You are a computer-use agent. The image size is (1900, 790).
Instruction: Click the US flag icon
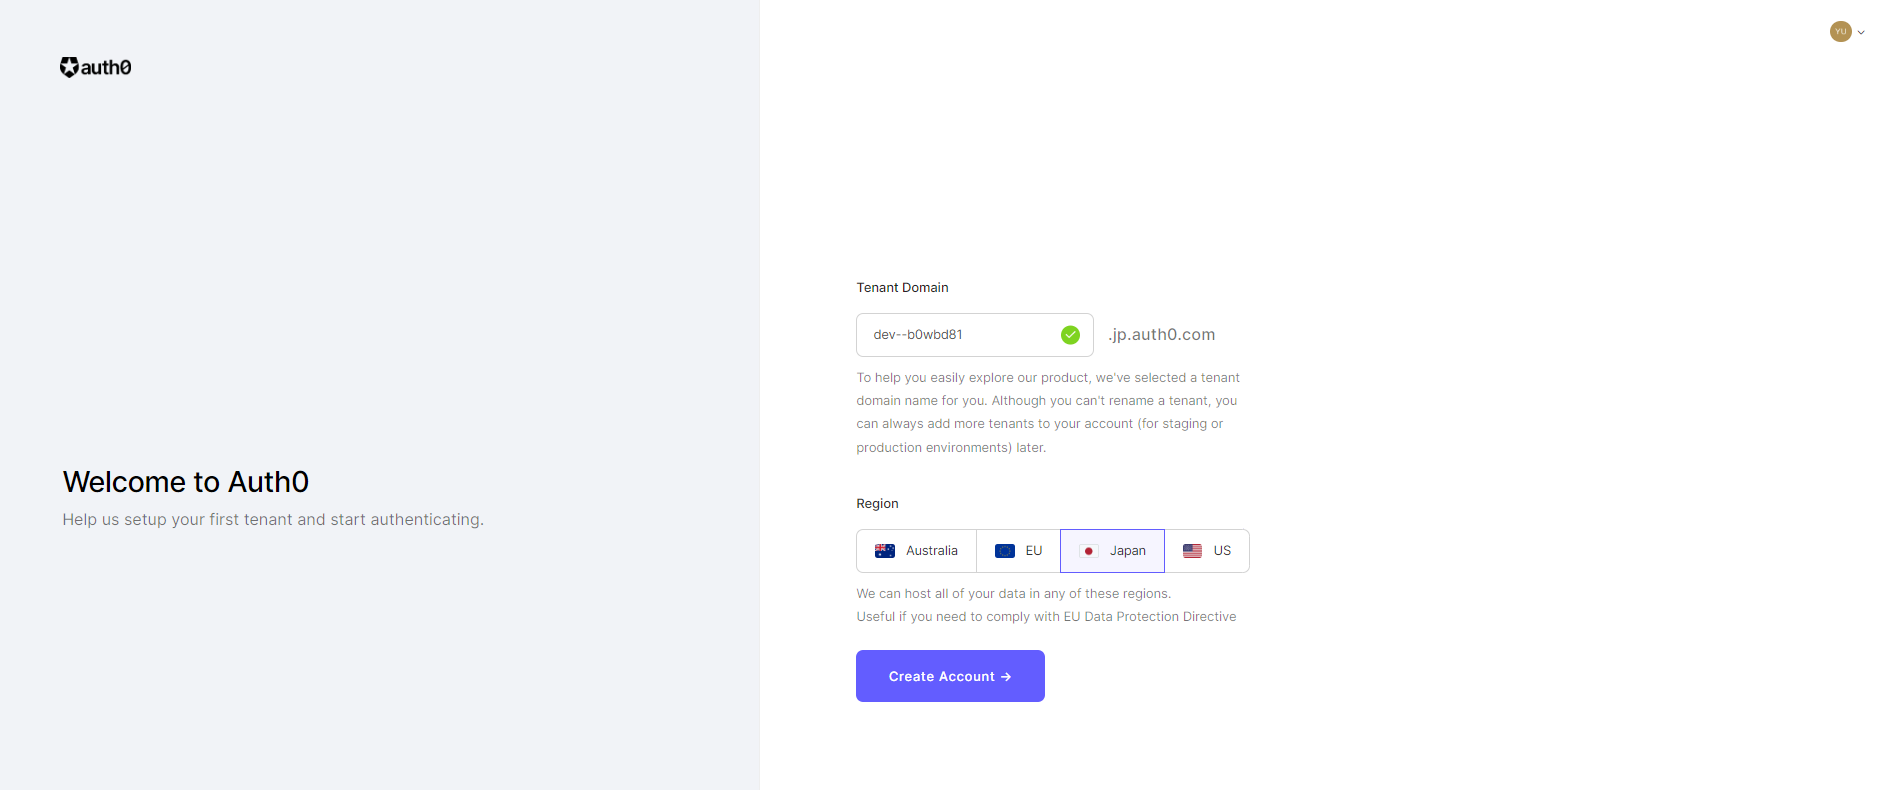pos(1192,551)
